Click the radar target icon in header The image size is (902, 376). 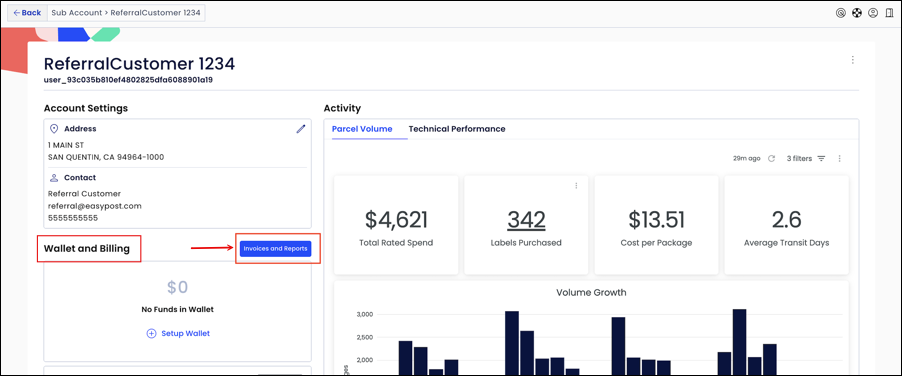click(x=840, y=13)
